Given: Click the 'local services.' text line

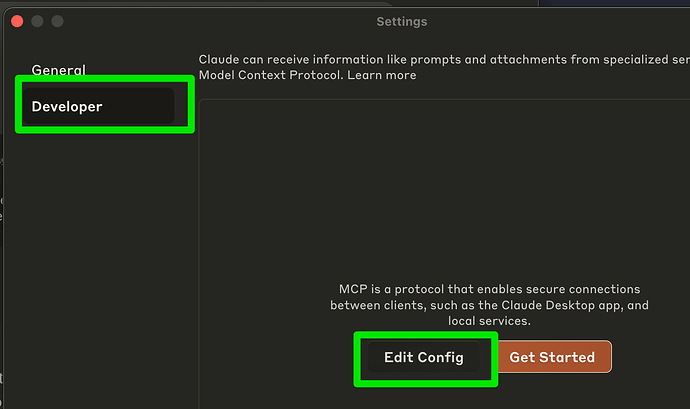Looking at the screenshot, I should (x=489, y=321).
